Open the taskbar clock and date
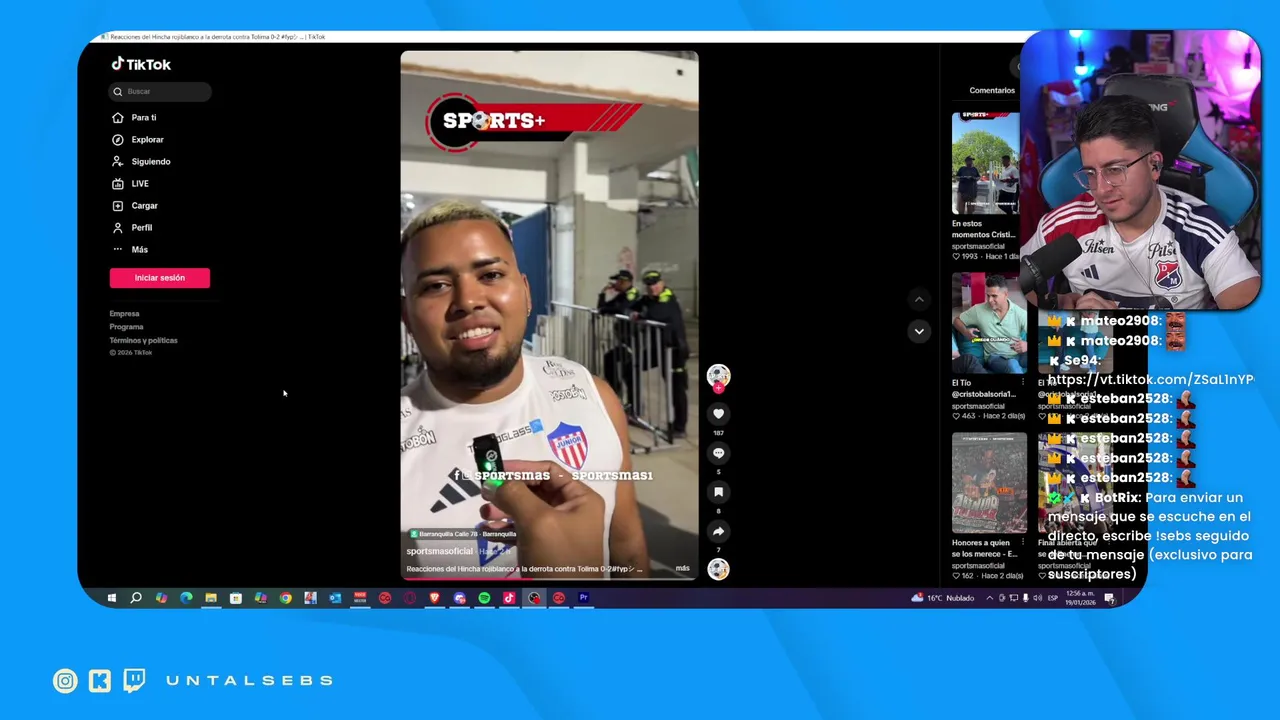The width and height of the screenshot is (1280, 720). click(x=1080, y=598)
